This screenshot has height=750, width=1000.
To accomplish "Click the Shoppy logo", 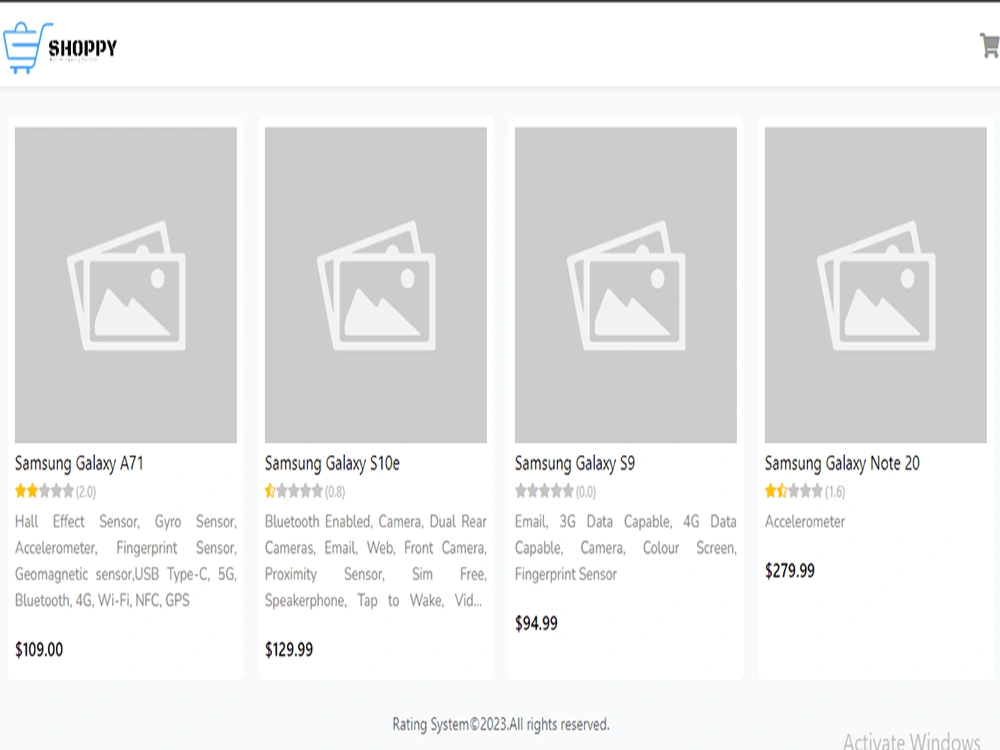I will click(60, 48).
